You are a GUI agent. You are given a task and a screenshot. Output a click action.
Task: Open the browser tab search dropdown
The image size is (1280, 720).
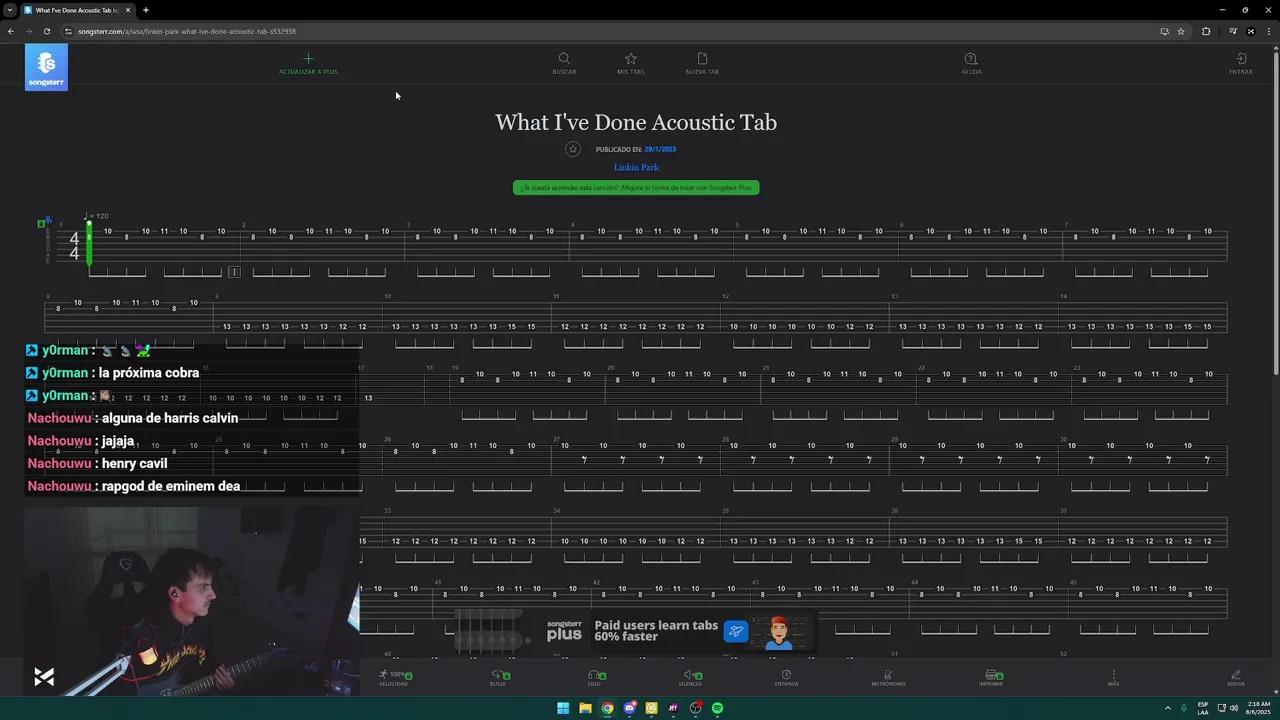9,10
